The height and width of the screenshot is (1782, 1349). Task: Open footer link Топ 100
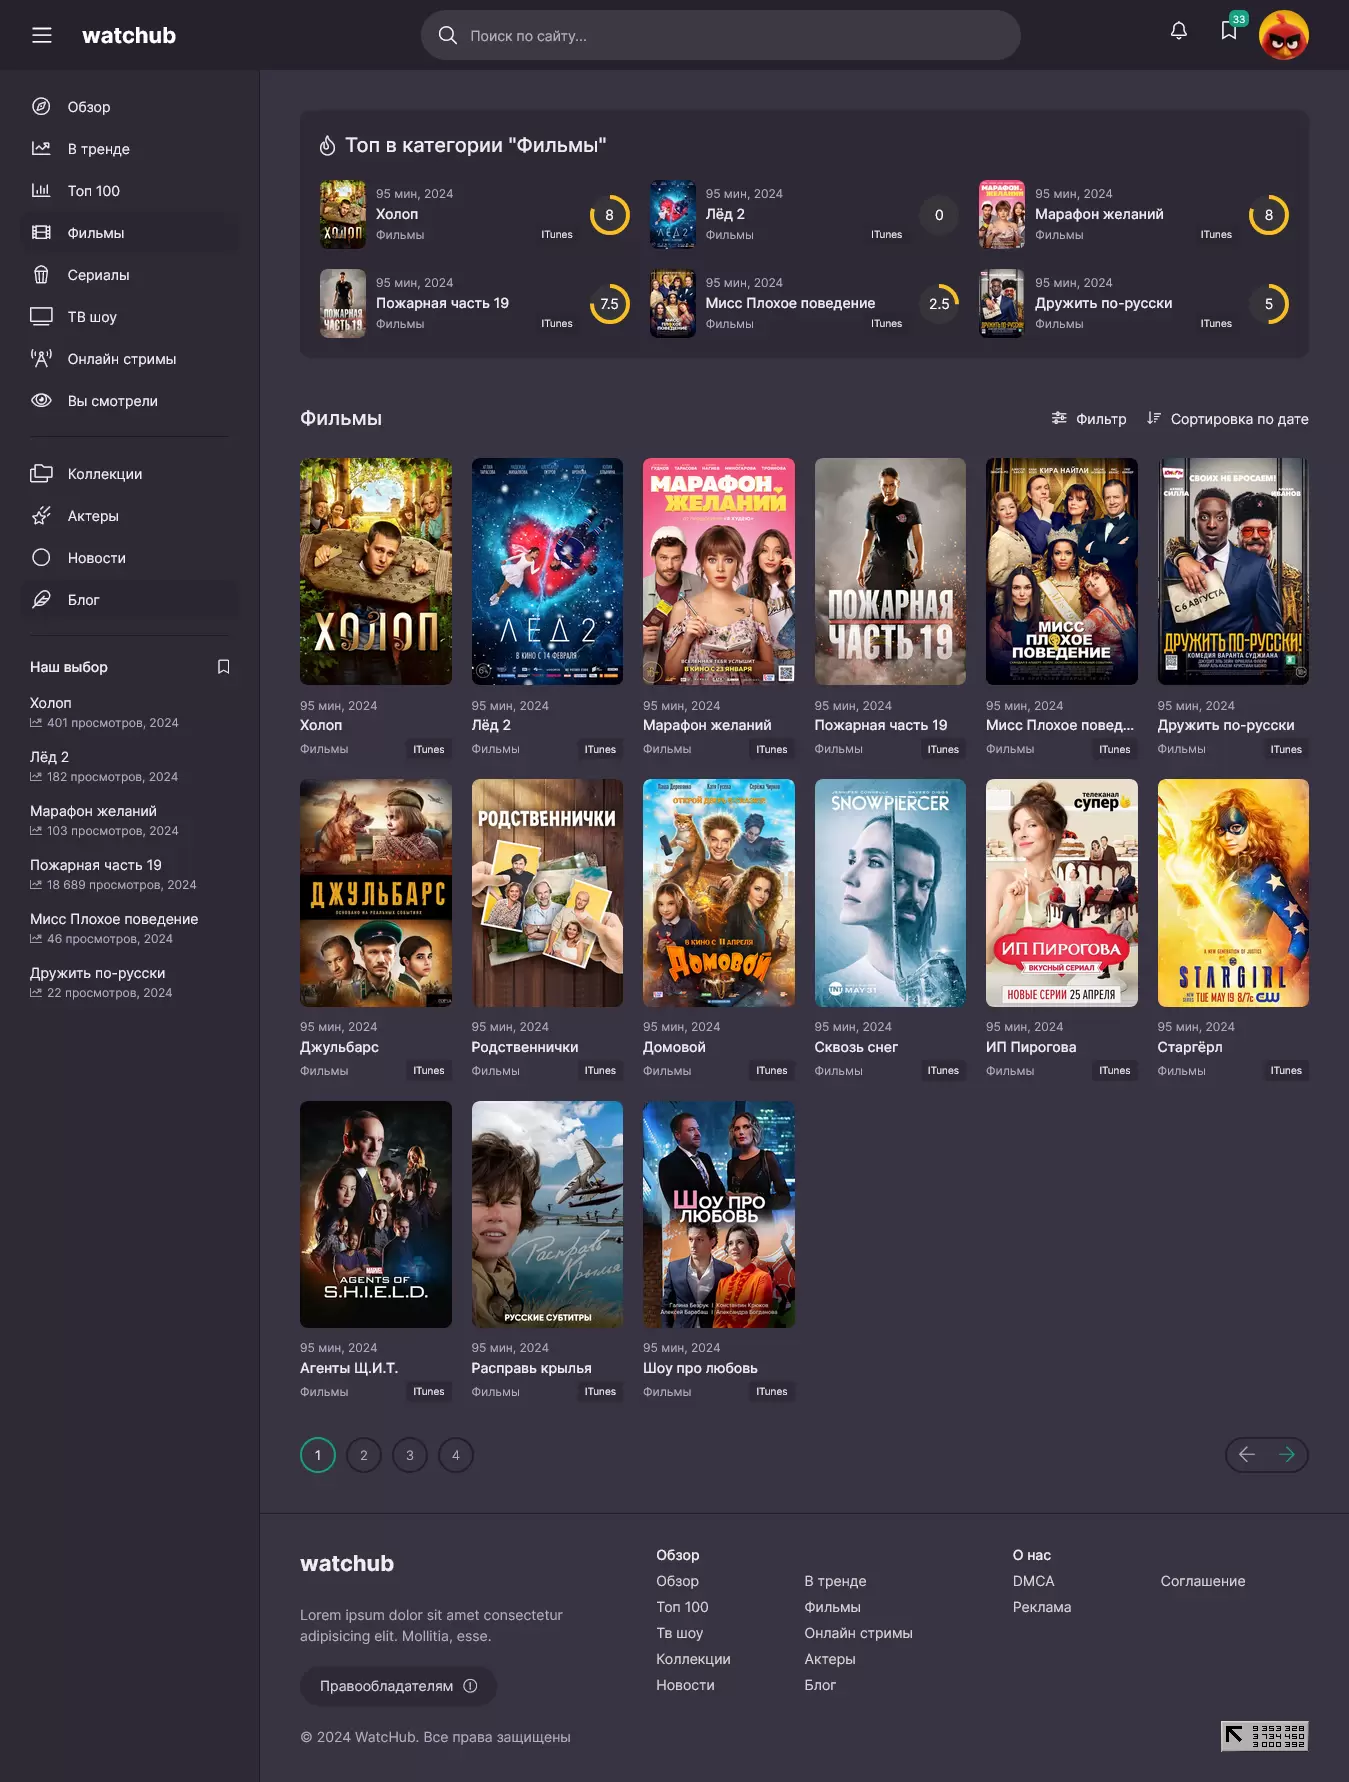point(682,1607)
